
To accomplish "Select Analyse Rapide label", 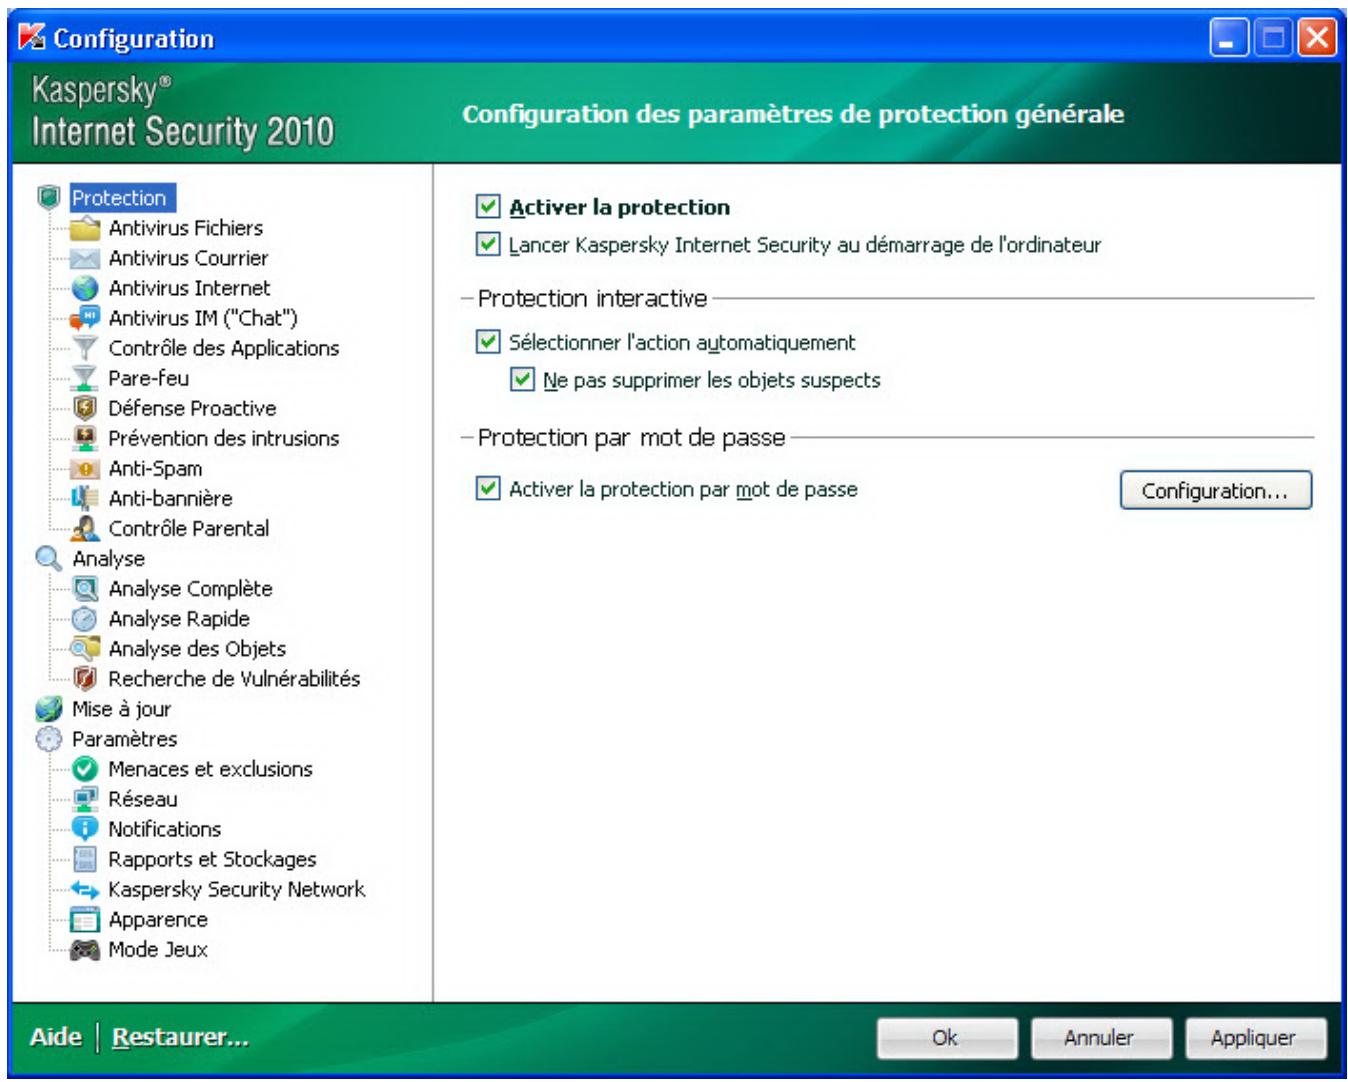I will 179,619.
